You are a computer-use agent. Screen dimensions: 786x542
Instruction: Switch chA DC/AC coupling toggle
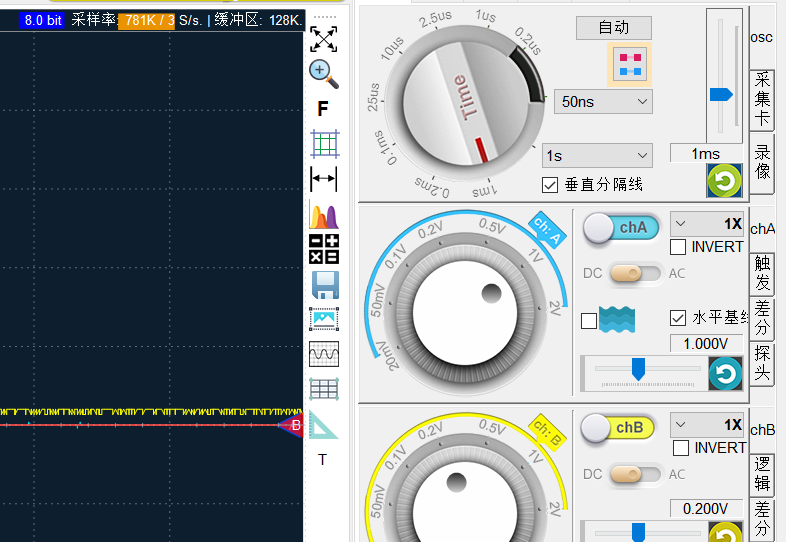click(x=635, y=274)
